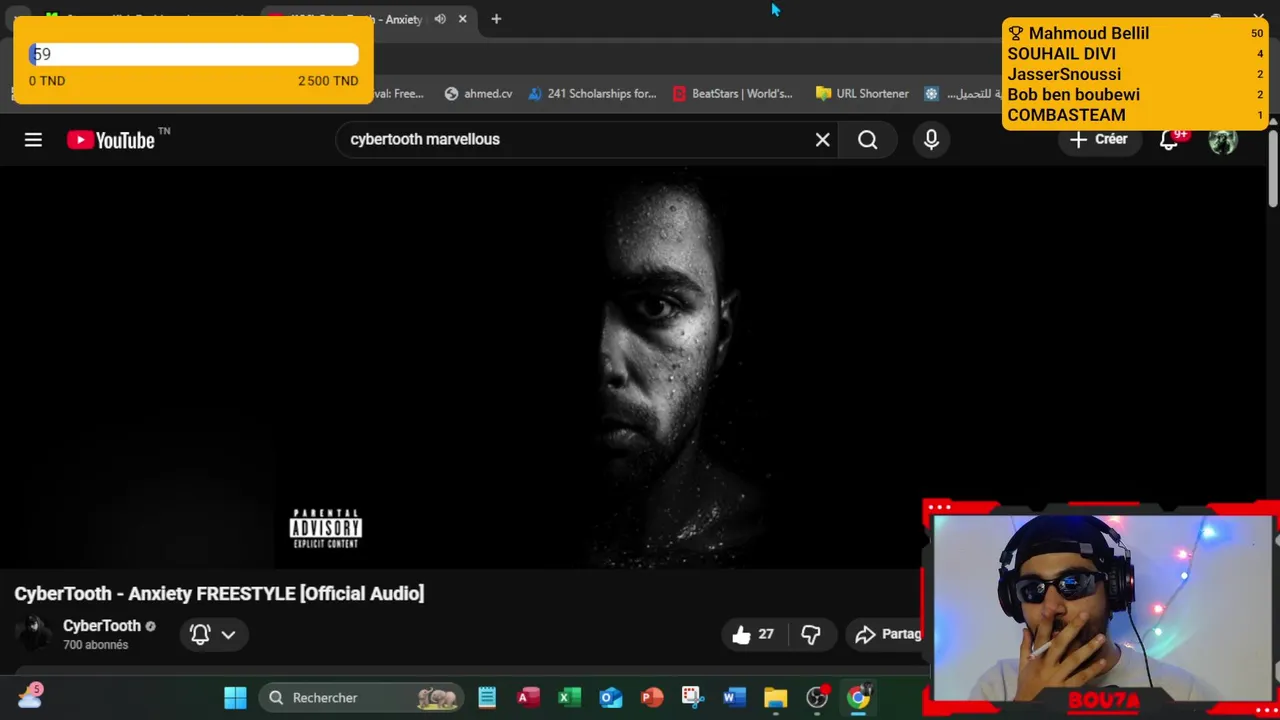Open the BeatStars bookmark
This screenshot has height=720, width=1280.
point(732,93)
